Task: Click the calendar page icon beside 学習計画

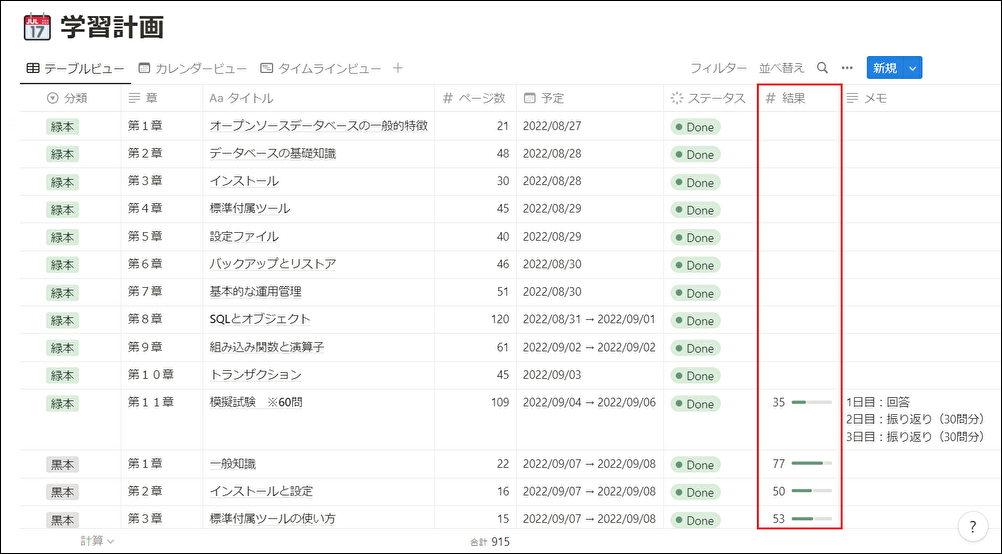Action: coord(36,27)
